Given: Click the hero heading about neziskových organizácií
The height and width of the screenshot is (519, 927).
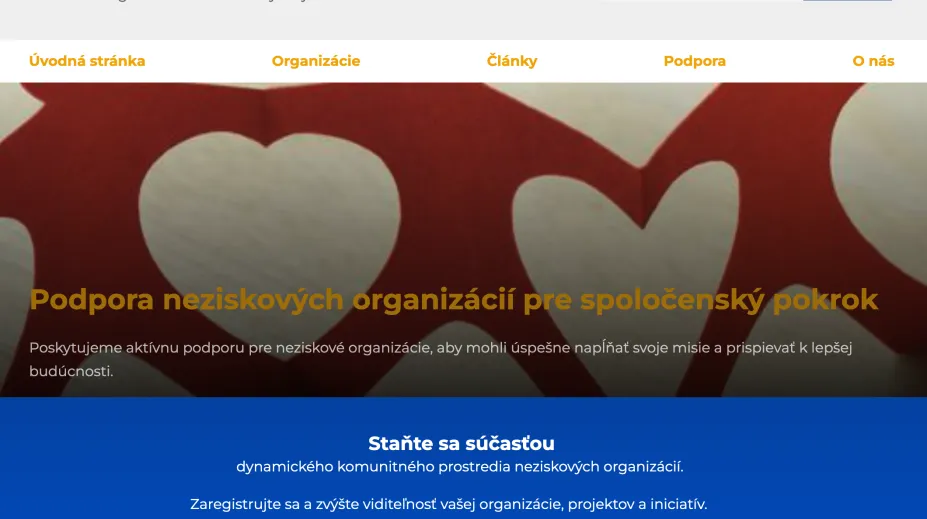Looking at the screenshot, I should click(x=453, y=300).
